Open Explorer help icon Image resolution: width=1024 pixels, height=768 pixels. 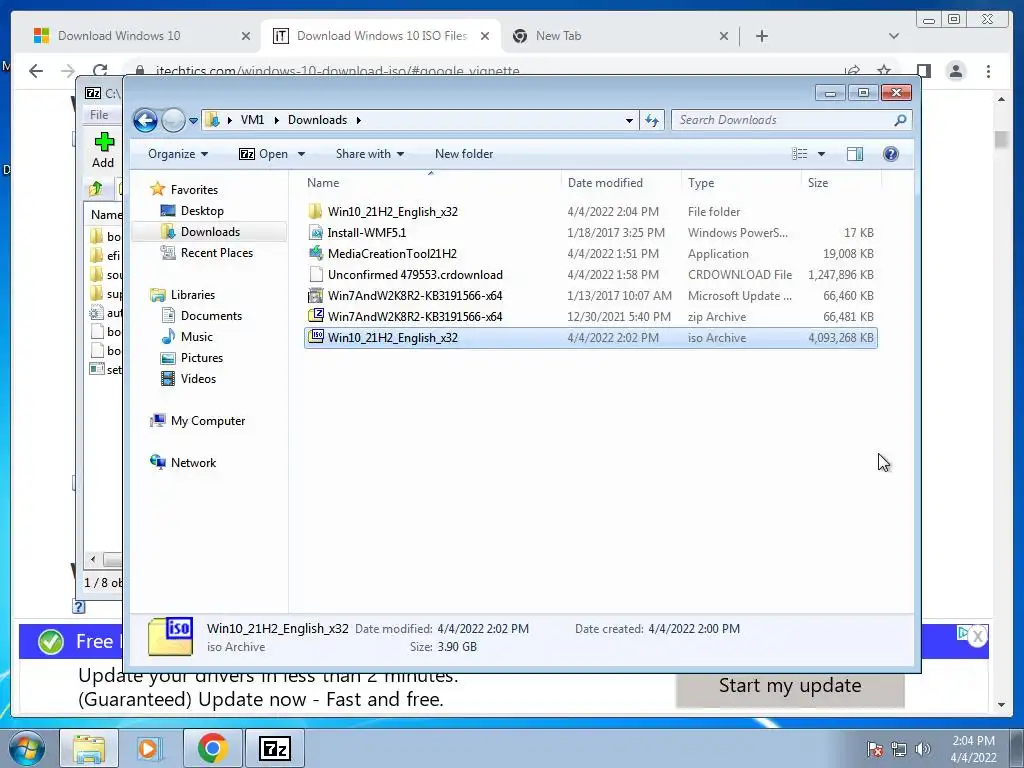pos(891,154)
